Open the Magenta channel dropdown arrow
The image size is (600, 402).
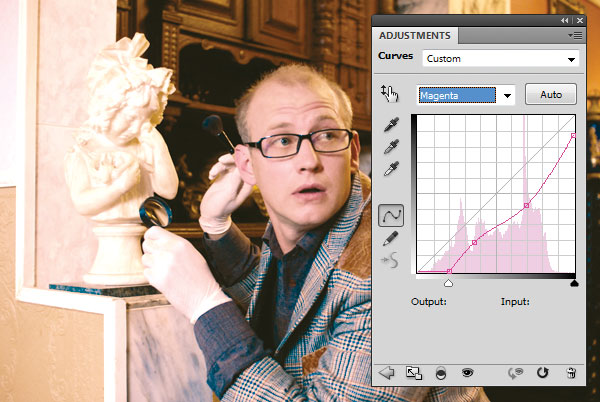[x=507, y=96]
